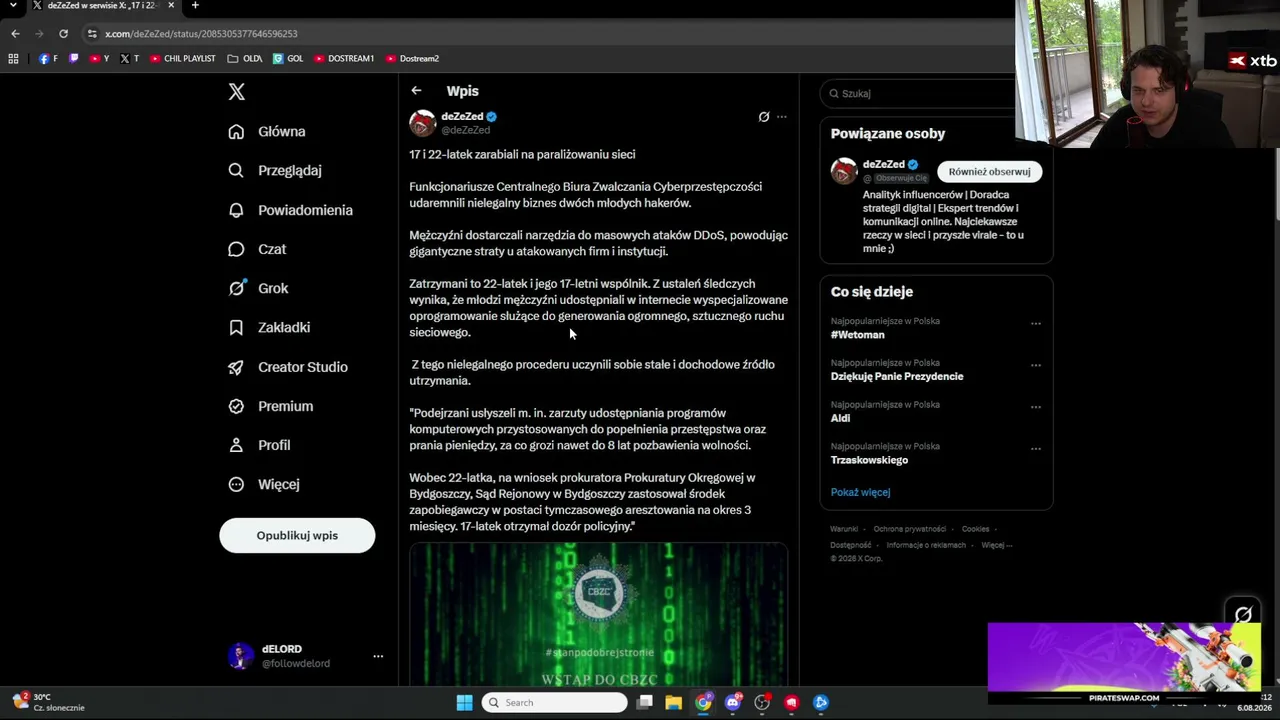Viewport: 1280px width, 720px height.
Task: Click the Premium badge icon
Action: tap(236, 406)
